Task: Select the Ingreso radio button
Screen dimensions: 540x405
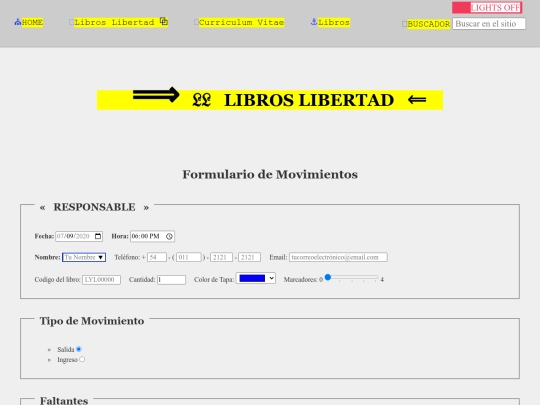Action: tap(82, 359)
